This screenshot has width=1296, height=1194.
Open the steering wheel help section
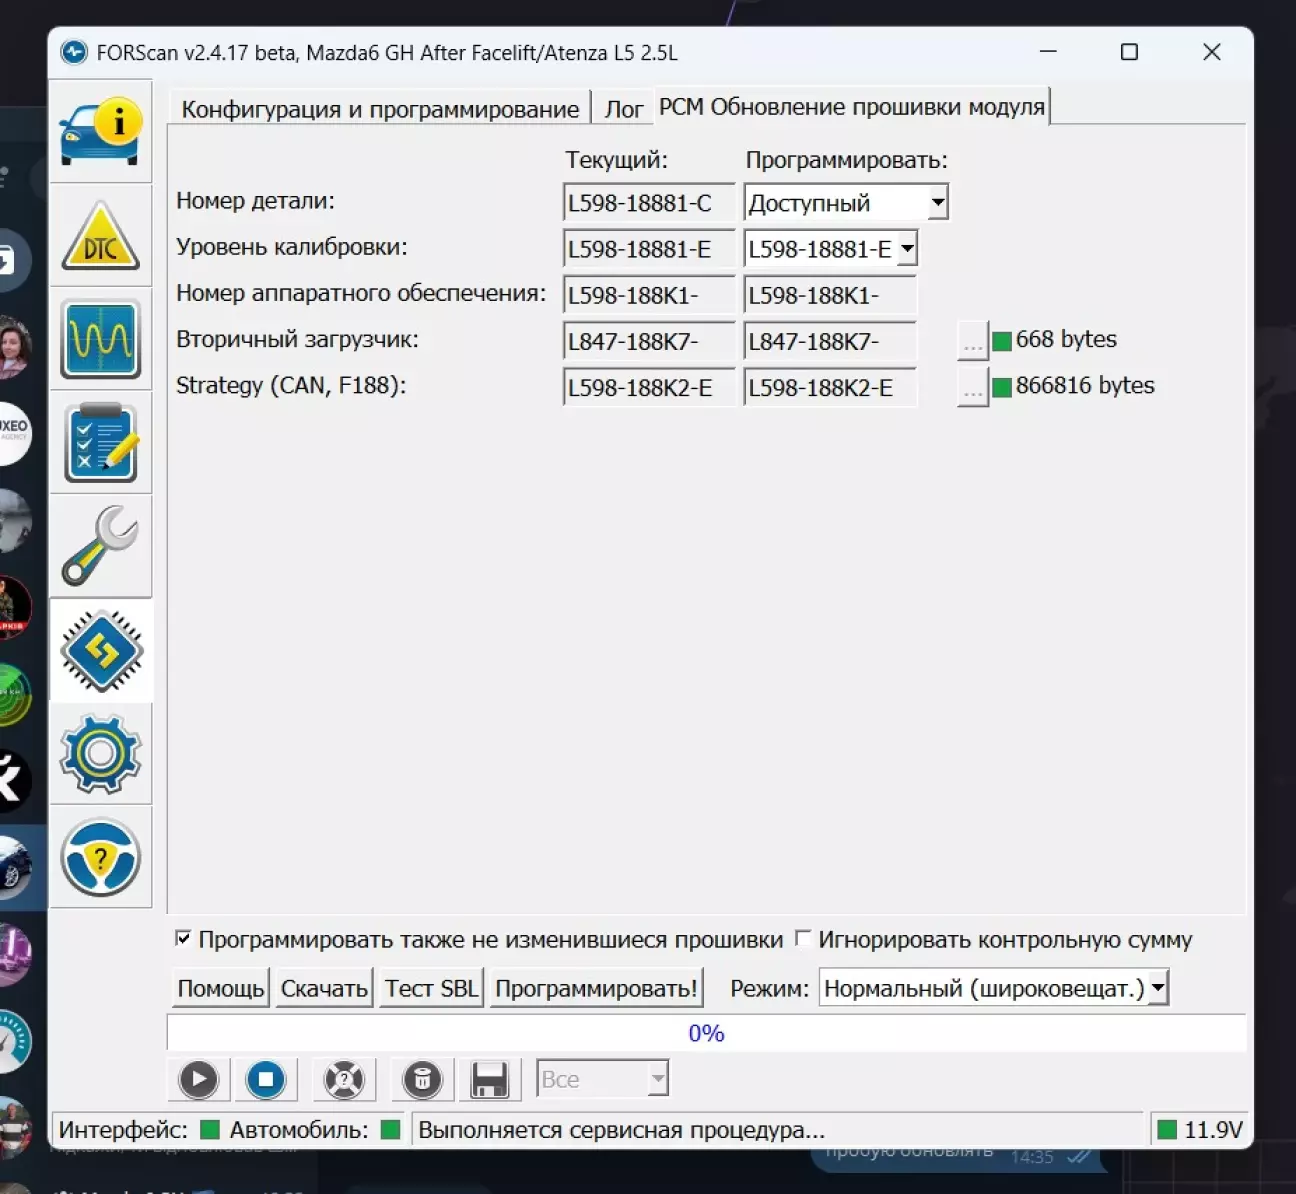100,858
